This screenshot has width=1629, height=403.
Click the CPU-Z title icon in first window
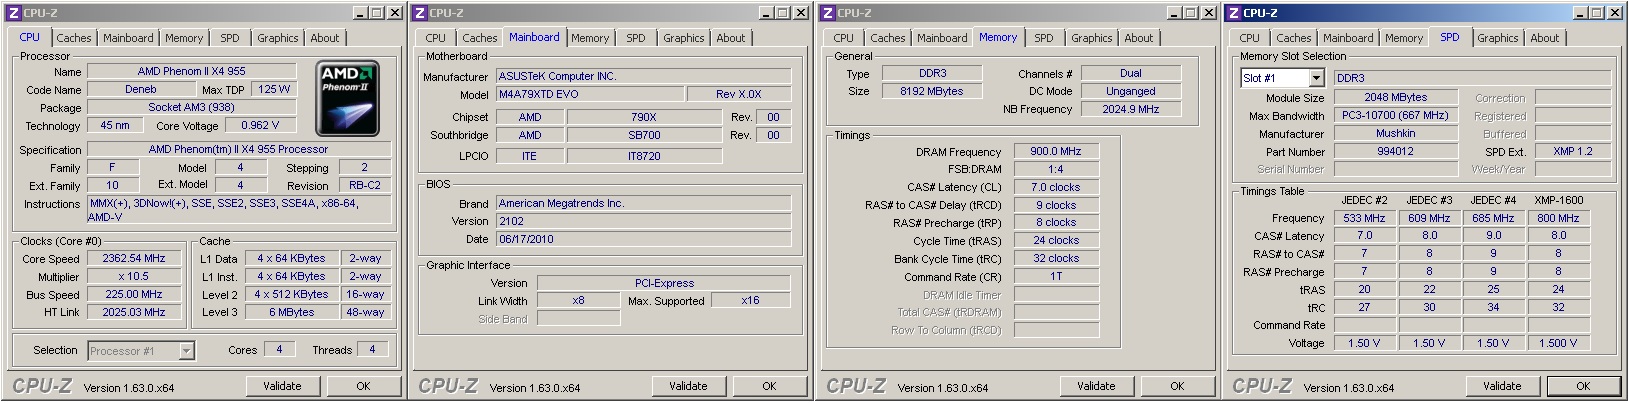14,13
